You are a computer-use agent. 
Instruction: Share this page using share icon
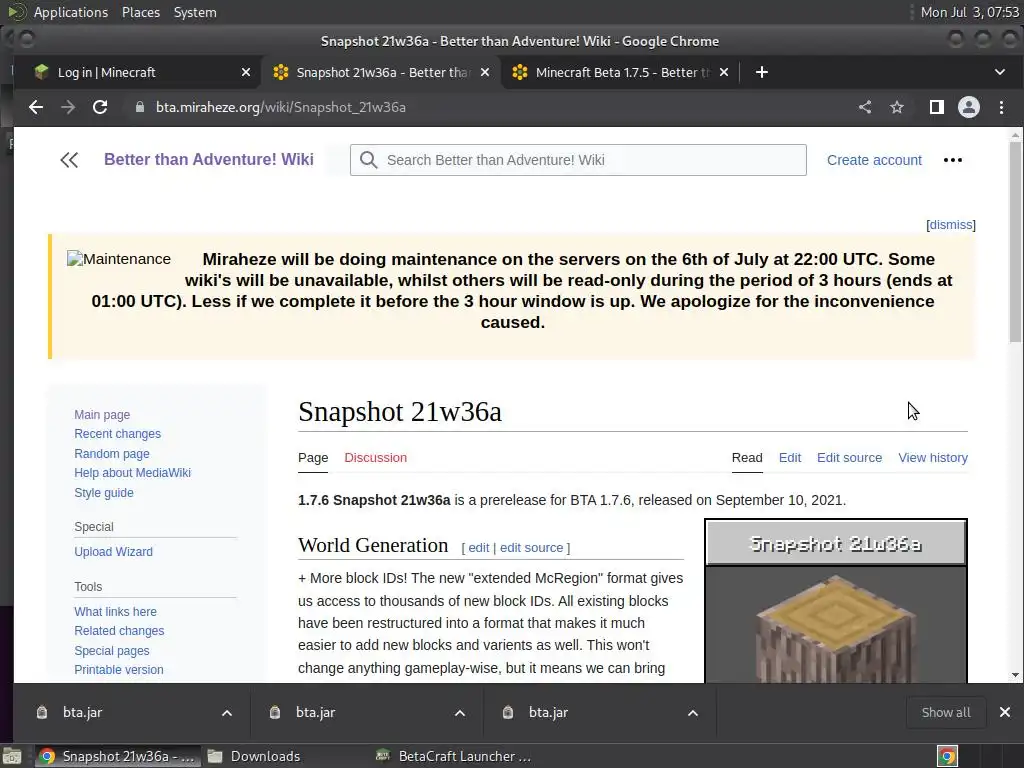point(865,107)
